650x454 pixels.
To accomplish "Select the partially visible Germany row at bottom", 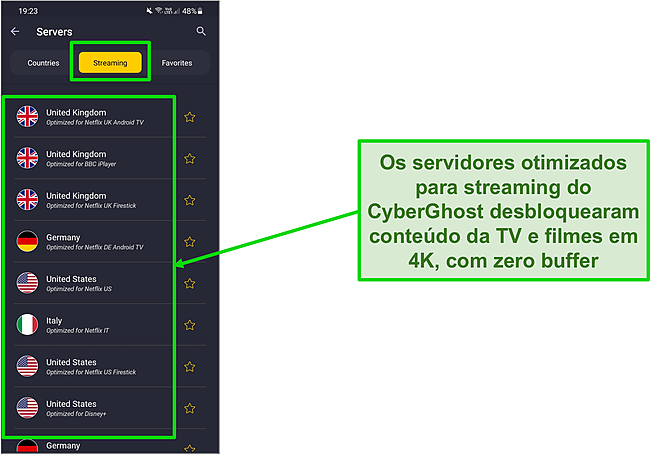I will [110, 445].
